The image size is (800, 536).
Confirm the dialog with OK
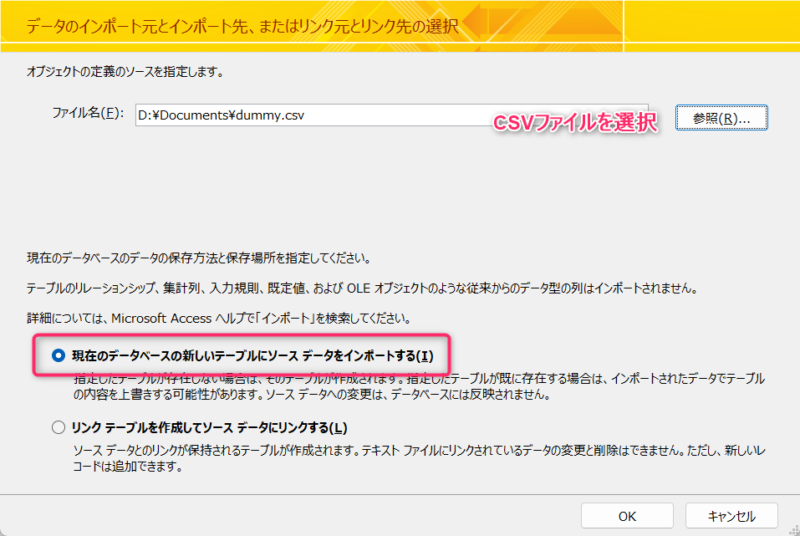[x=627, y=516]
